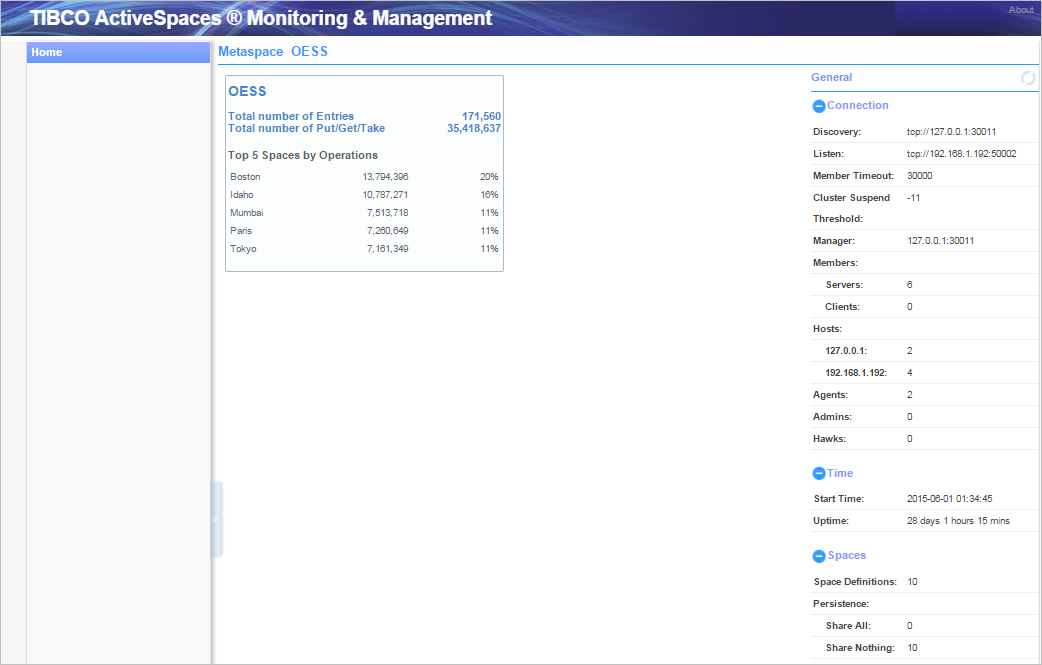
Task: Click the Manager value 127.0.0.1:30011
Action: (941, 241)
